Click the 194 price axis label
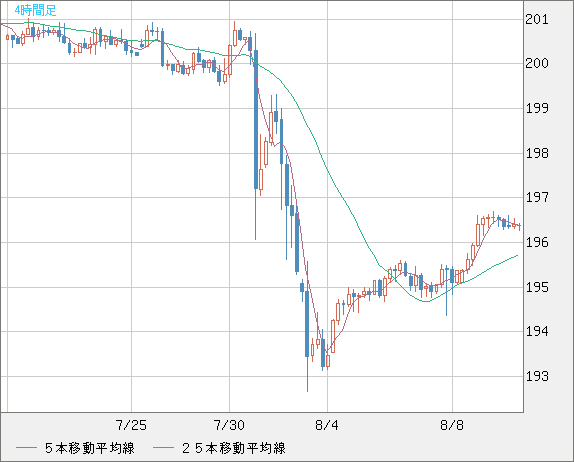Image resolution: width=574 pixels, height=462 pixels. pos(537,331)
